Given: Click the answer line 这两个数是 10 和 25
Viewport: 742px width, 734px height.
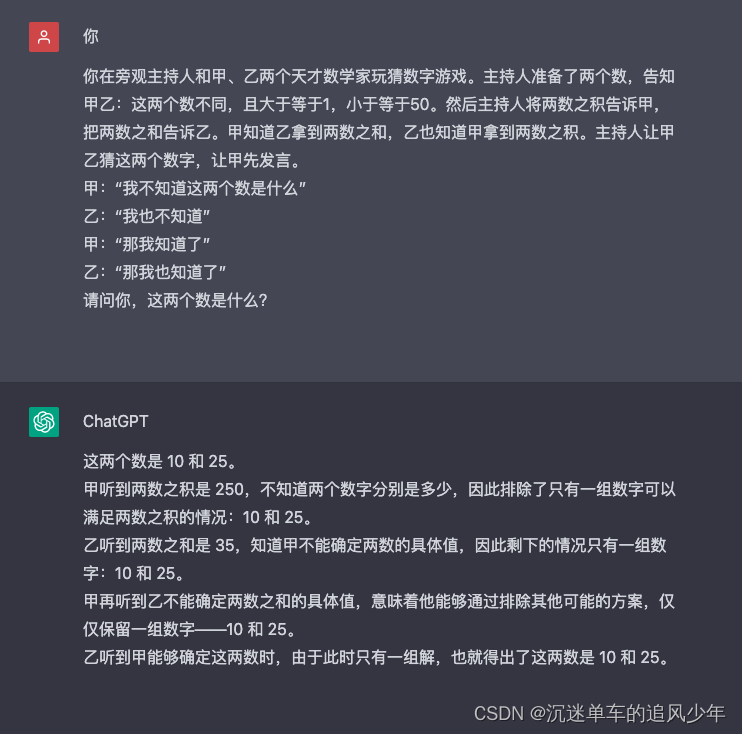Looking at the screenshot, I should tap(160, 461).
